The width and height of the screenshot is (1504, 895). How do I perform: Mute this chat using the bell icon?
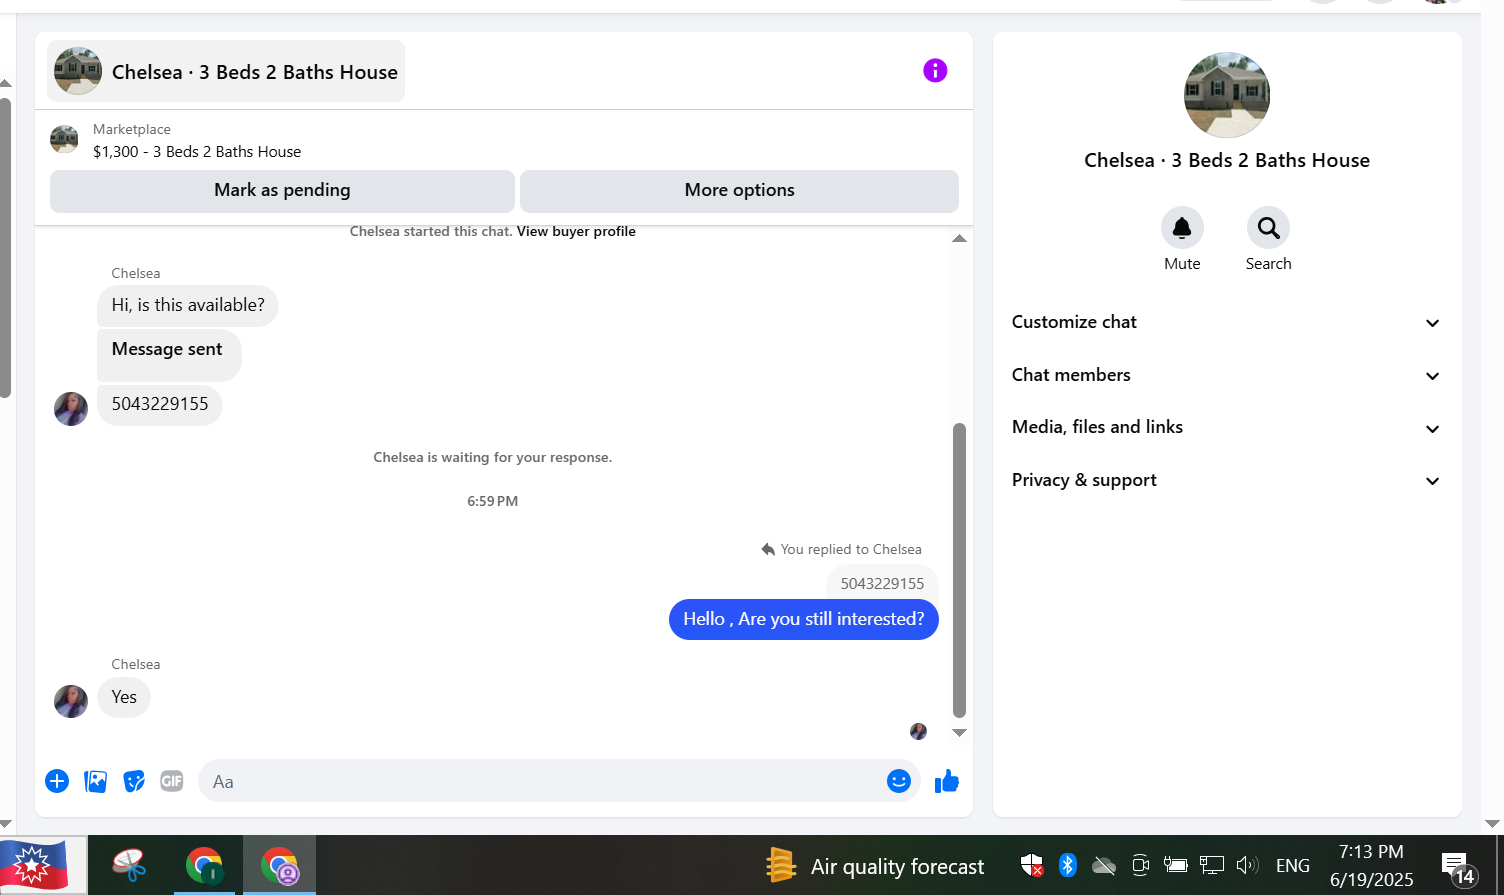point(1182,228)
